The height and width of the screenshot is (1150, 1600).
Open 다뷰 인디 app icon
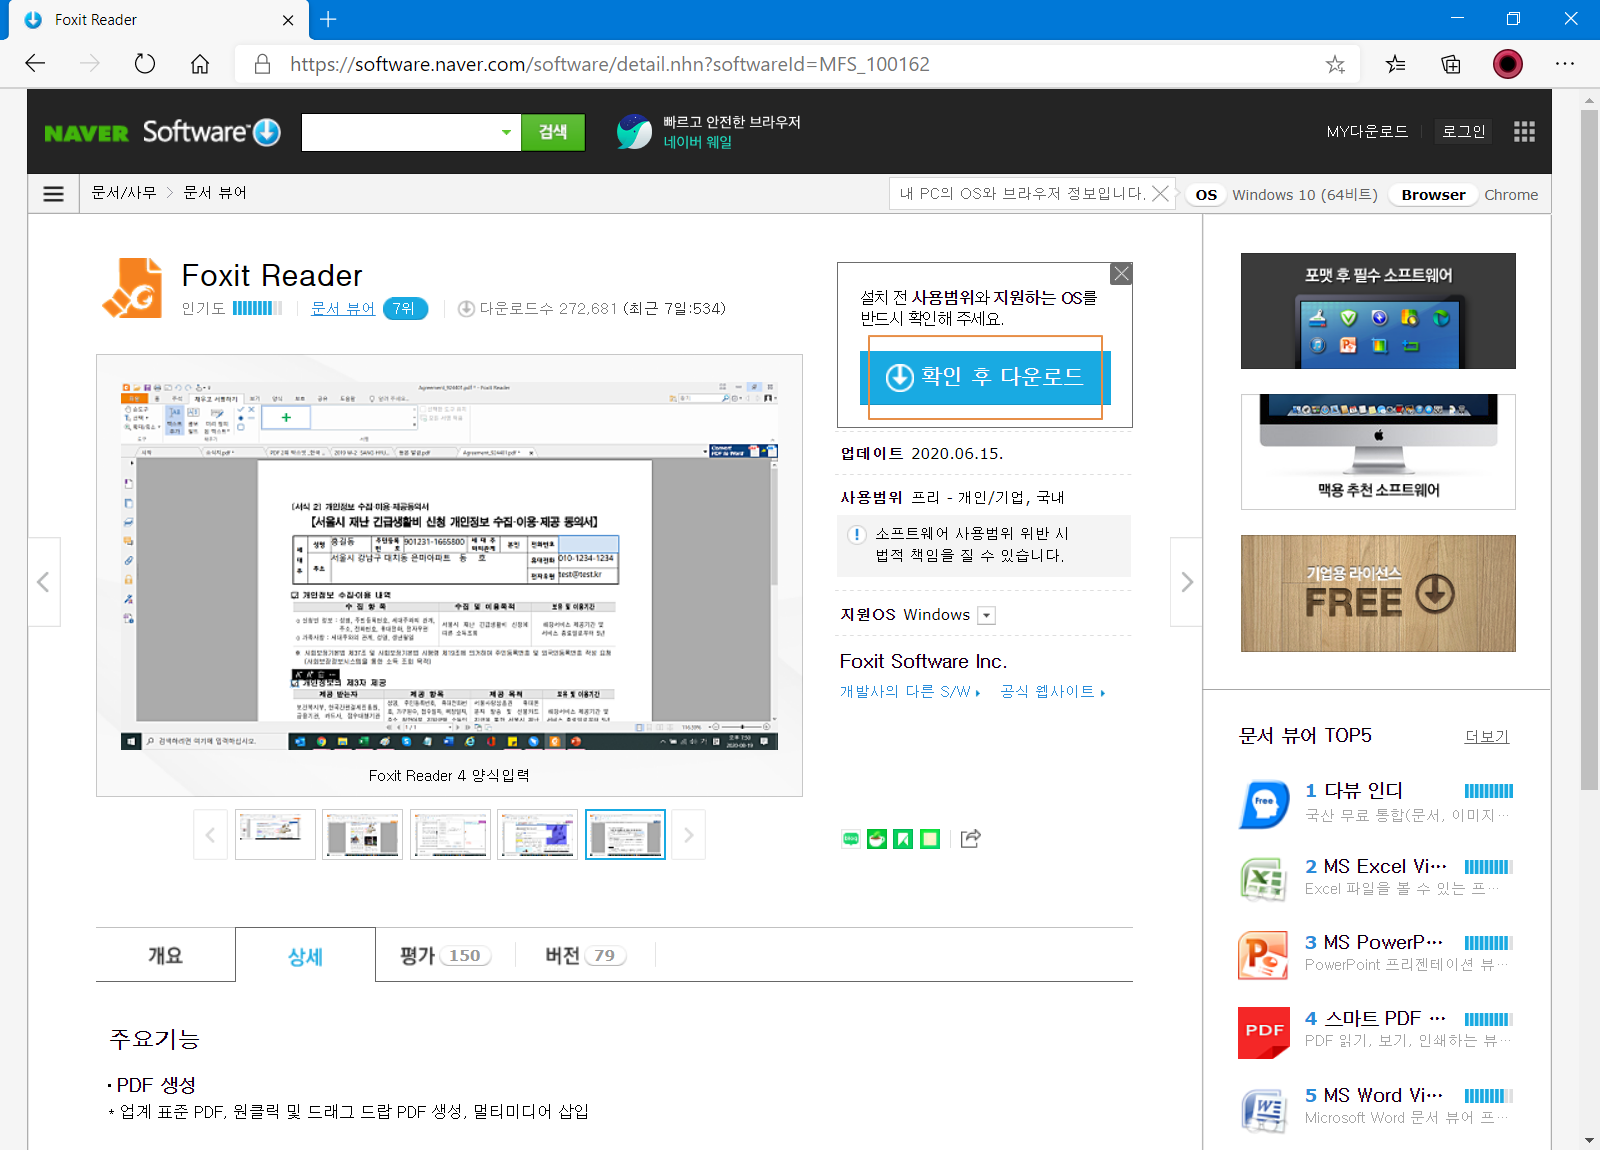point(1264,804)
